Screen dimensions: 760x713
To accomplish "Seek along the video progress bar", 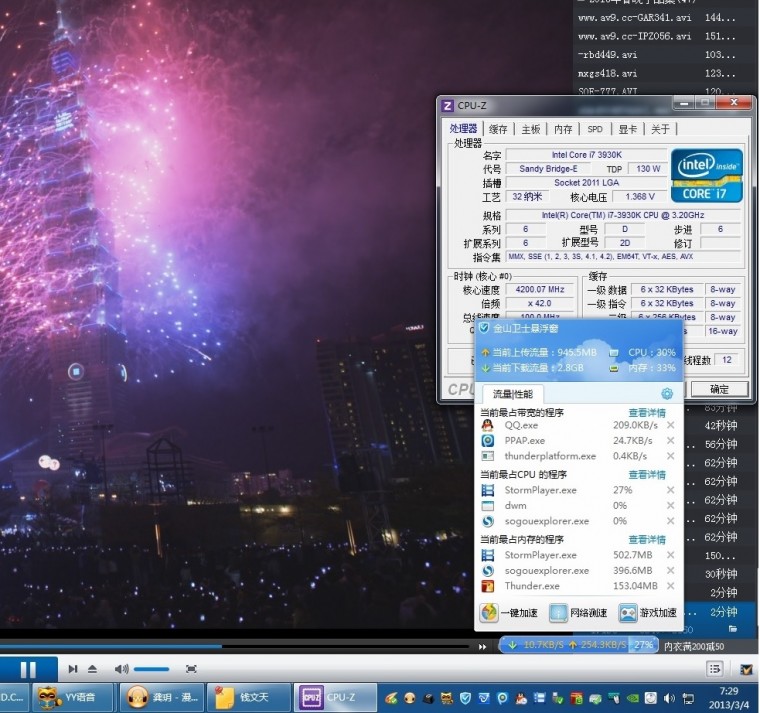I will 235,646.
